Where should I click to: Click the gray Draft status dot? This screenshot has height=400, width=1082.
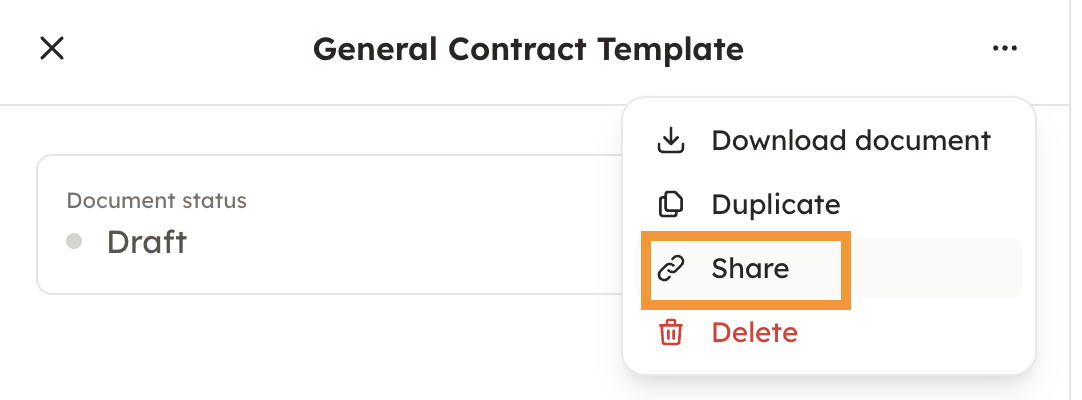(74, 241)
